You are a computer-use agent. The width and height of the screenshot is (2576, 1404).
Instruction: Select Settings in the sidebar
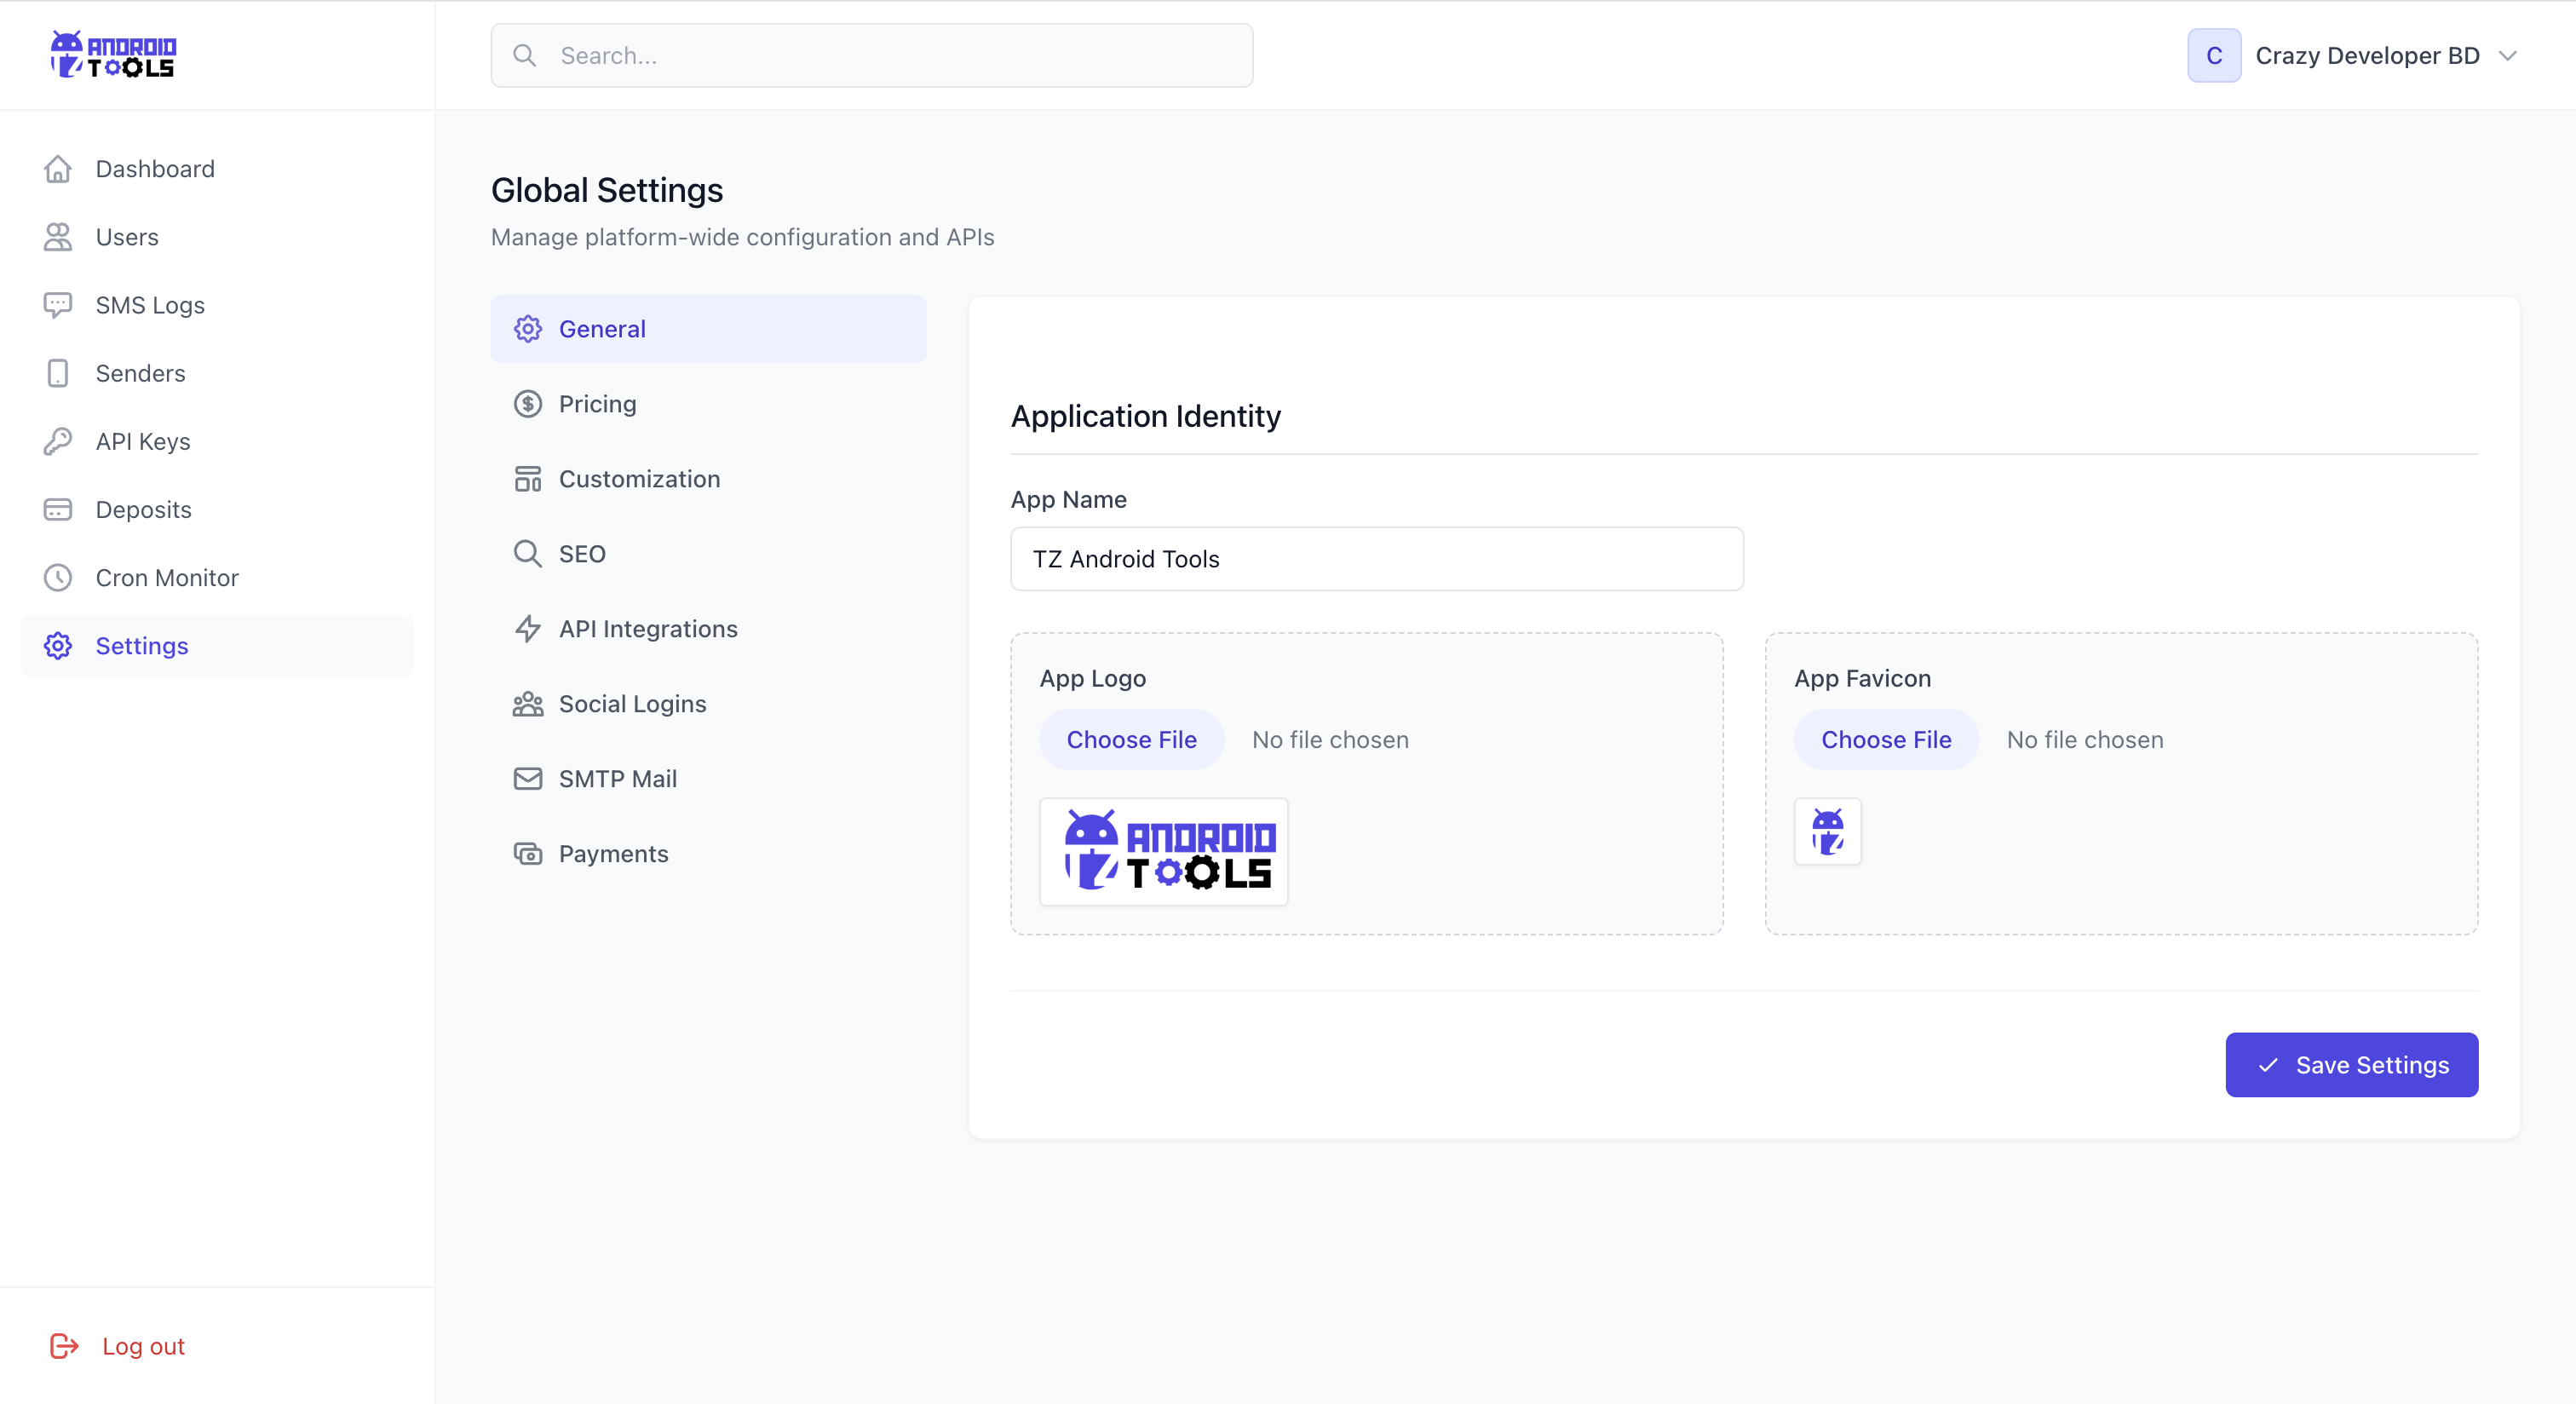(x=217, y=645)
